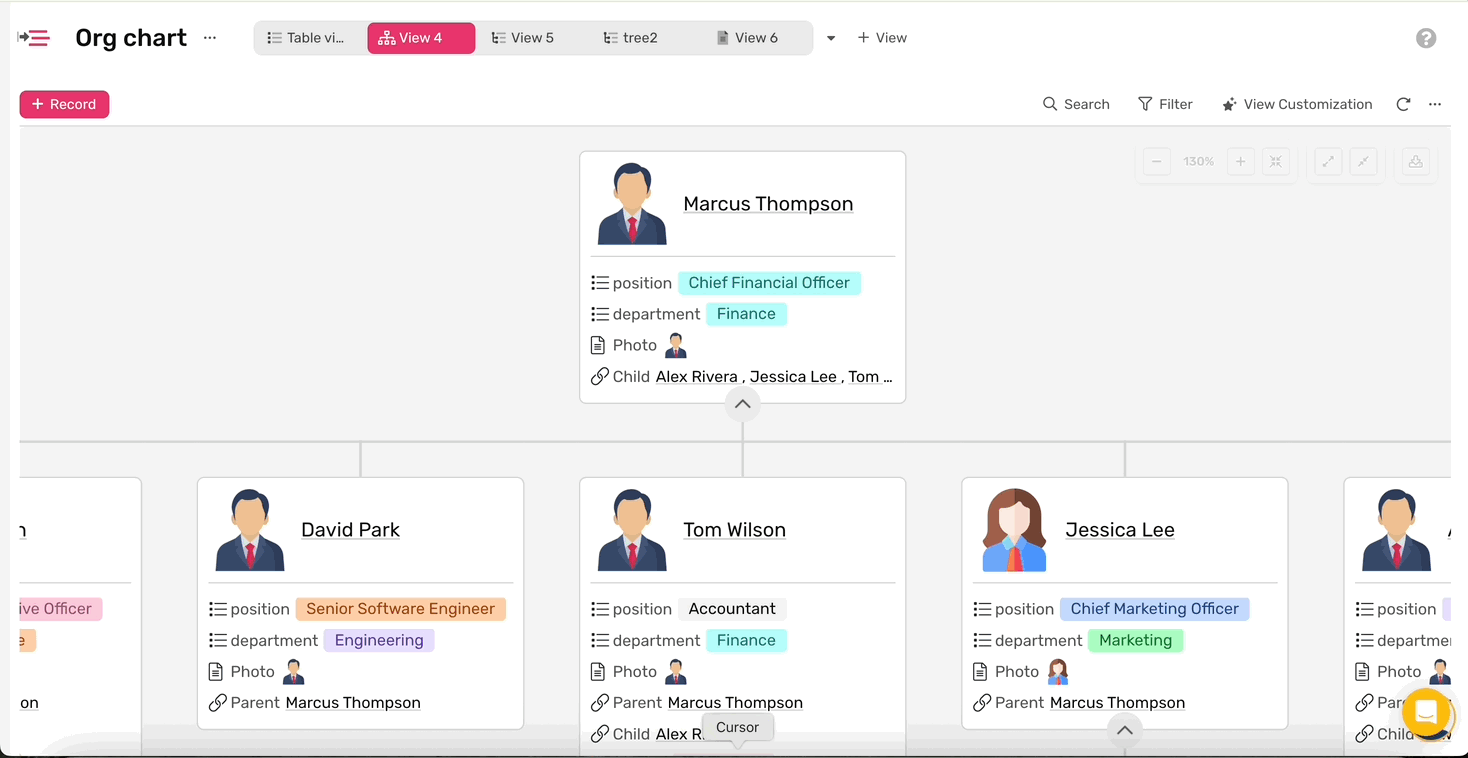Click the Chief Marketing Officer tag
This screenshot has height=758, width=1468.
[1154, 609]
